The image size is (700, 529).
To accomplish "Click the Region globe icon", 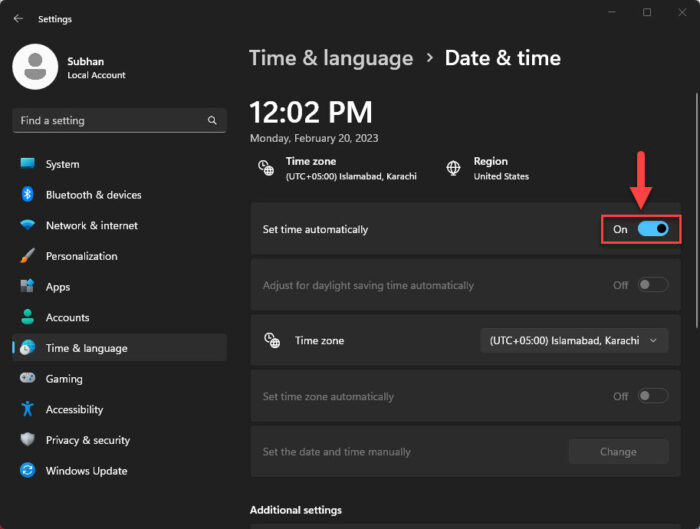I will 453,168.
